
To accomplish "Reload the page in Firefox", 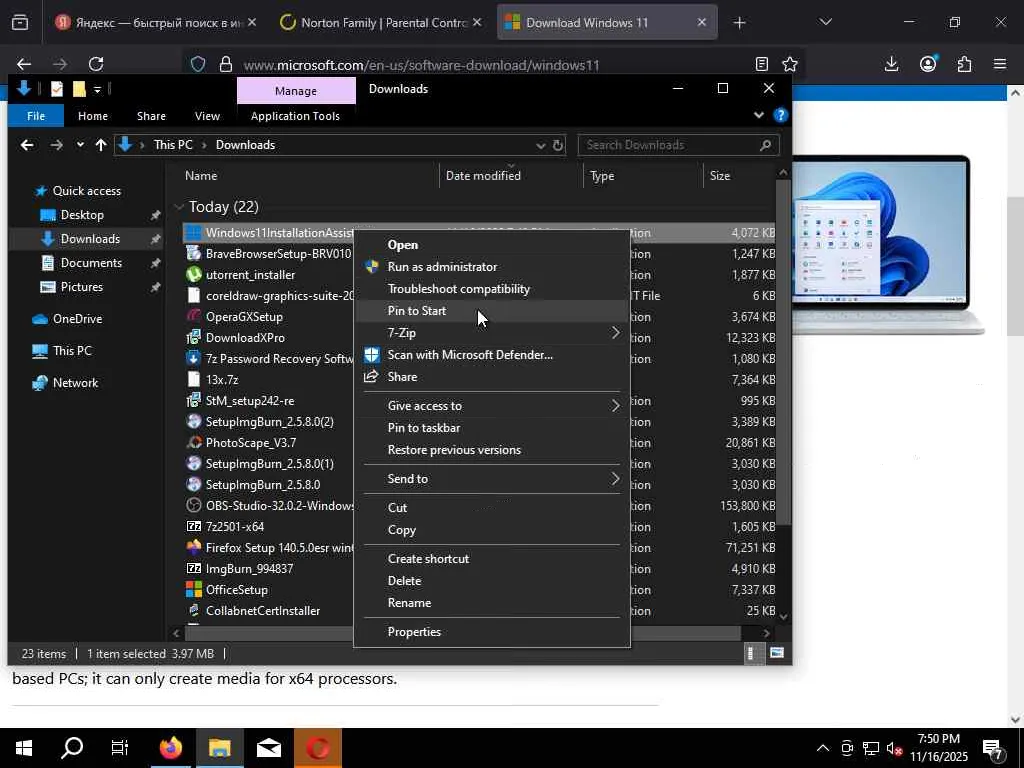I will point(96,64).
